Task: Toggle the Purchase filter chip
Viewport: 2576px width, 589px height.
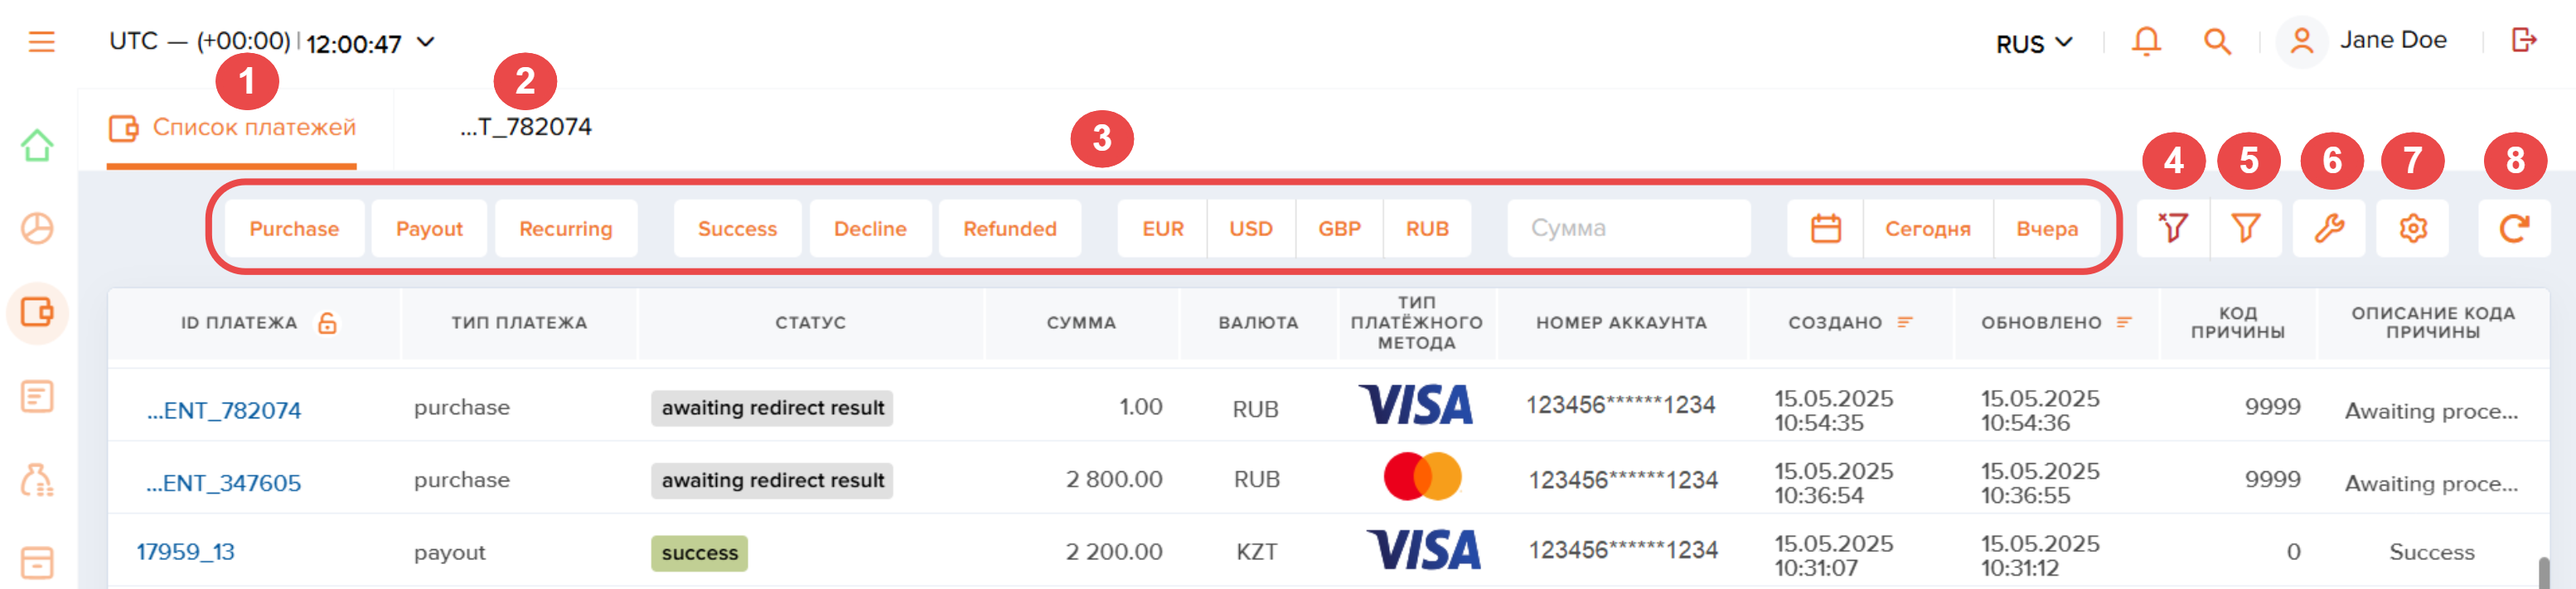Action: (x=294, y=229)
